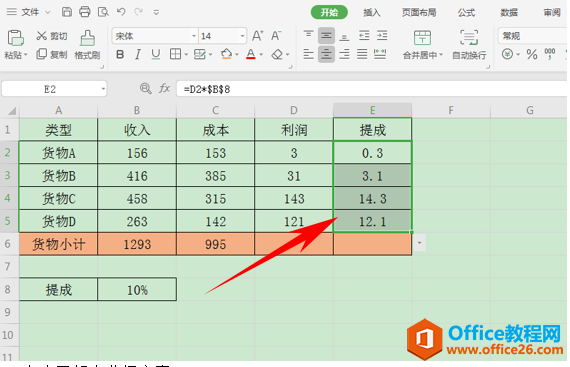Toggle Italic formatting
This screenshot has height=367, width=570.
pos(137,55)
